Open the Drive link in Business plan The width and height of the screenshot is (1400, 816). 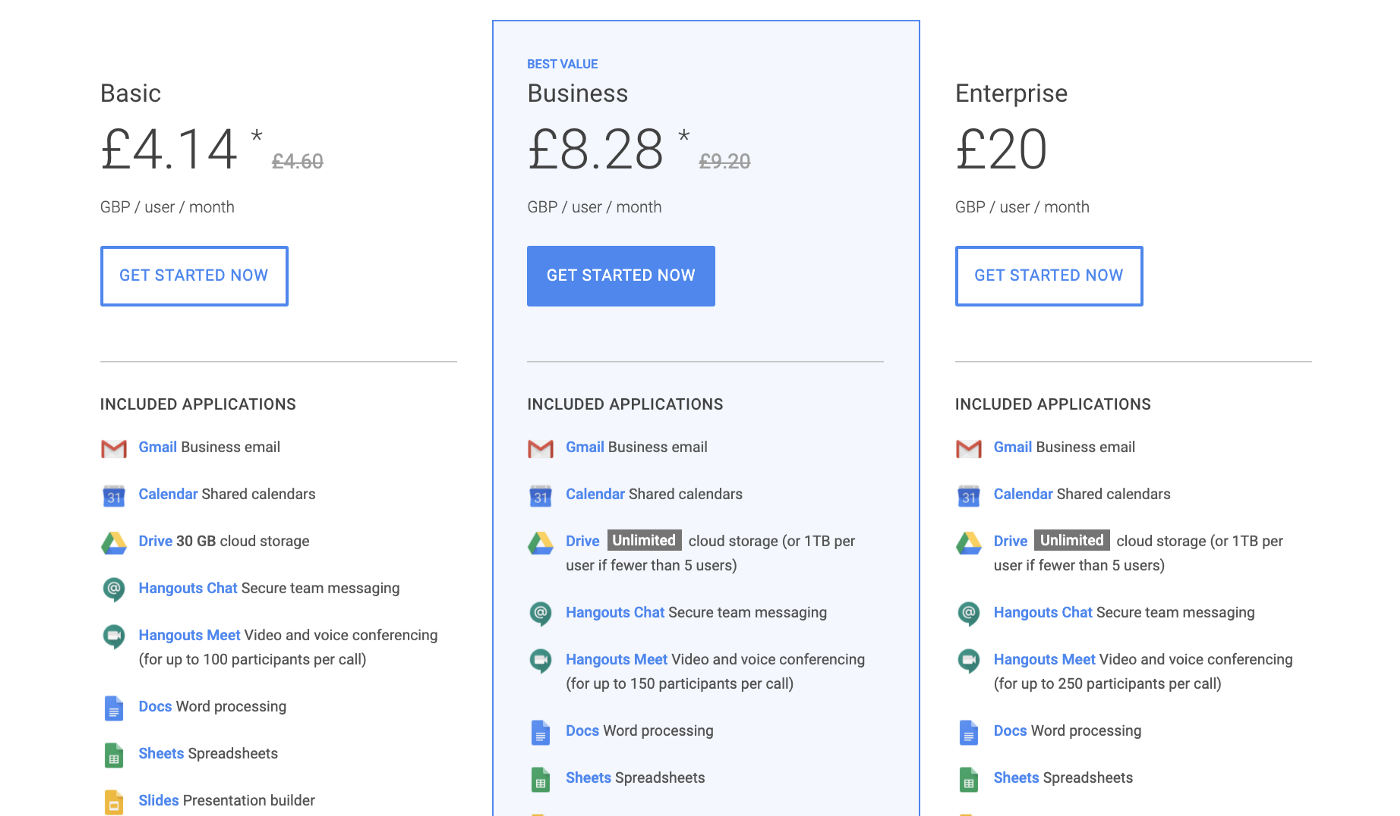coord(583,541)
